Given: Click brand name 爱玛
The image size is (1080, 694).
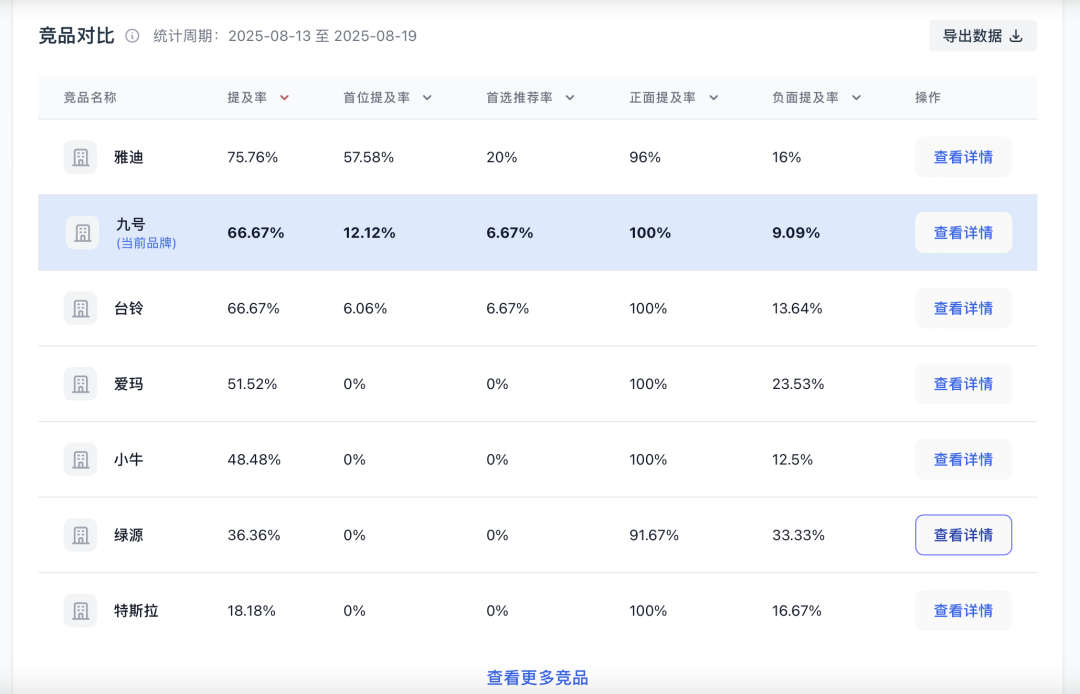Looking at the screenshot, I should (129, 384).
